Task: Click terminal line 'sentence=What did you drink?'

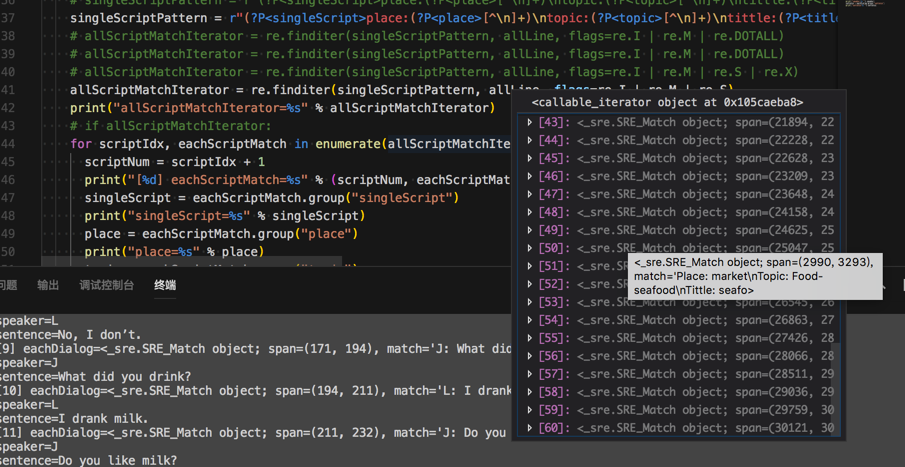Action: coord(95,377)
